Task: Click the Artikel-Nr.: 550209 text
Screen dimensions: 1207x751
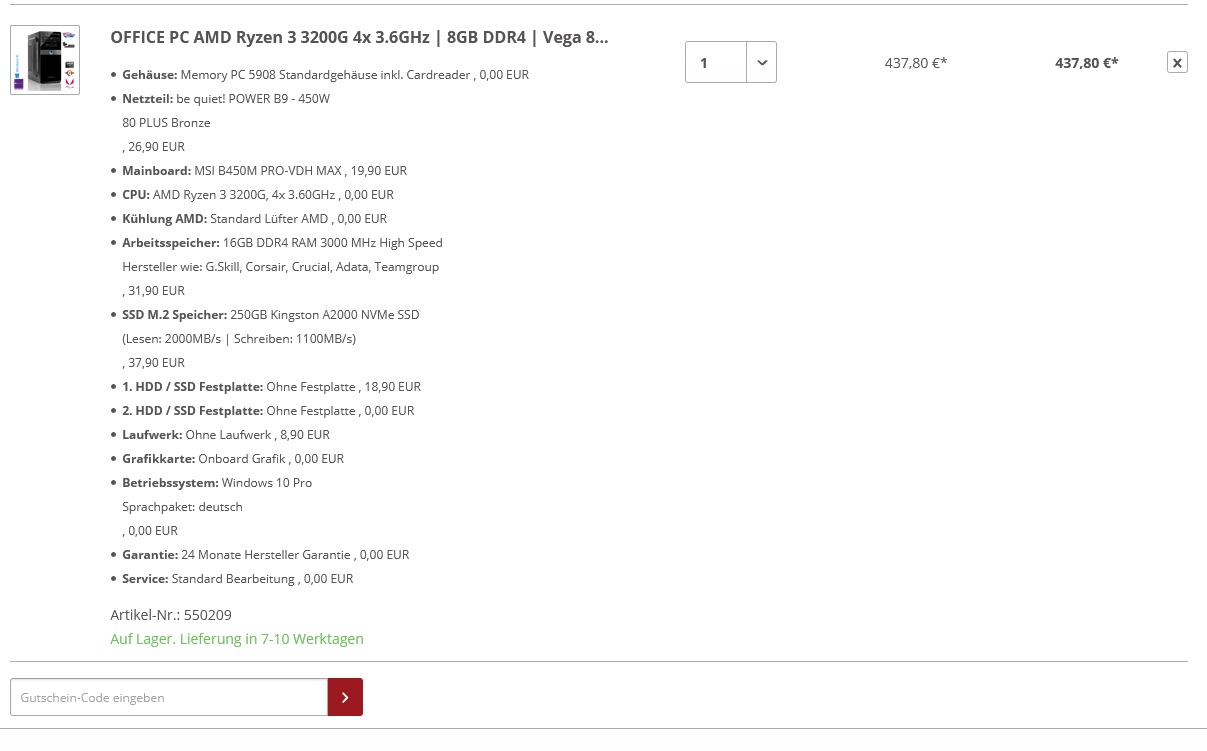Action: [171, 615]
